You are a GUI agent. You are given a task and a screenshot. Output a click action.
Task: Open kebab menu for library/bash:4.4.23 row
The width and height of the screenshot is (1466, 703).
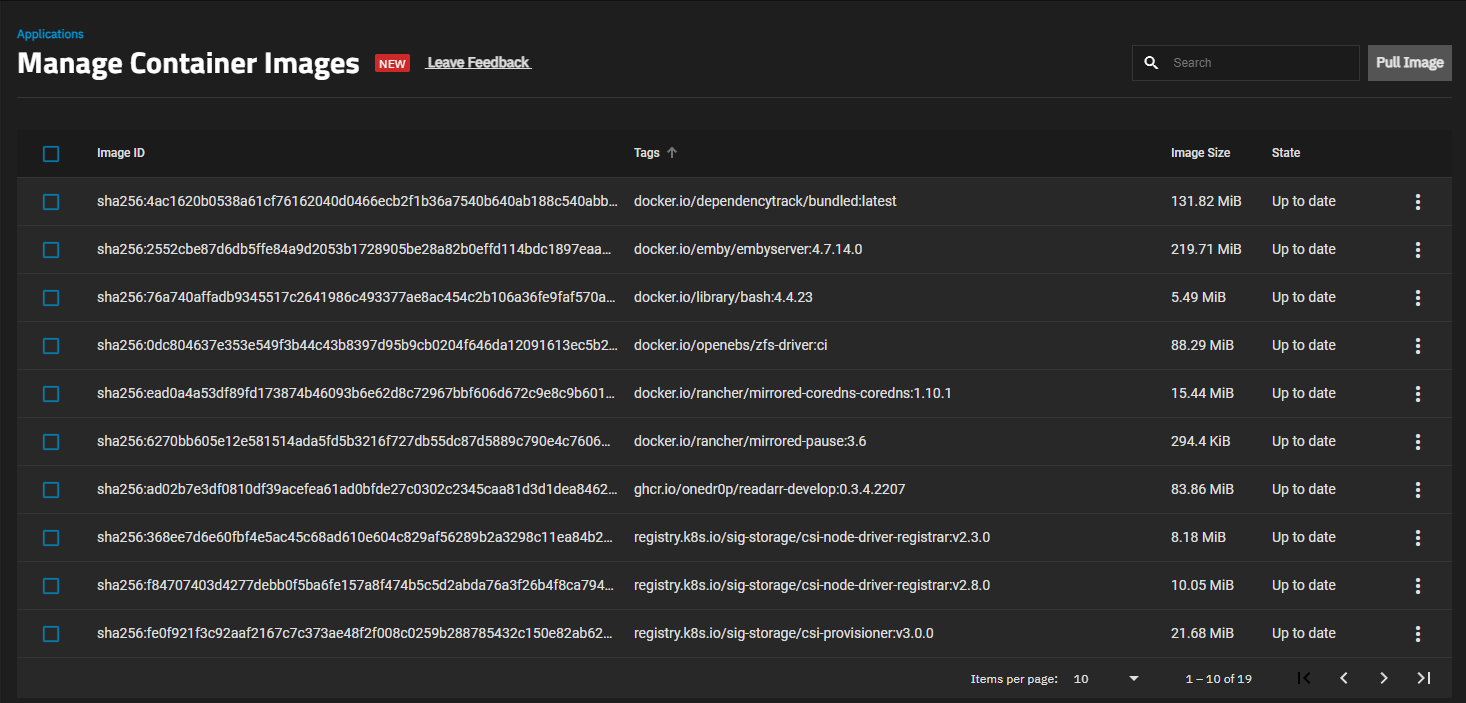(x=1417, y=298)
